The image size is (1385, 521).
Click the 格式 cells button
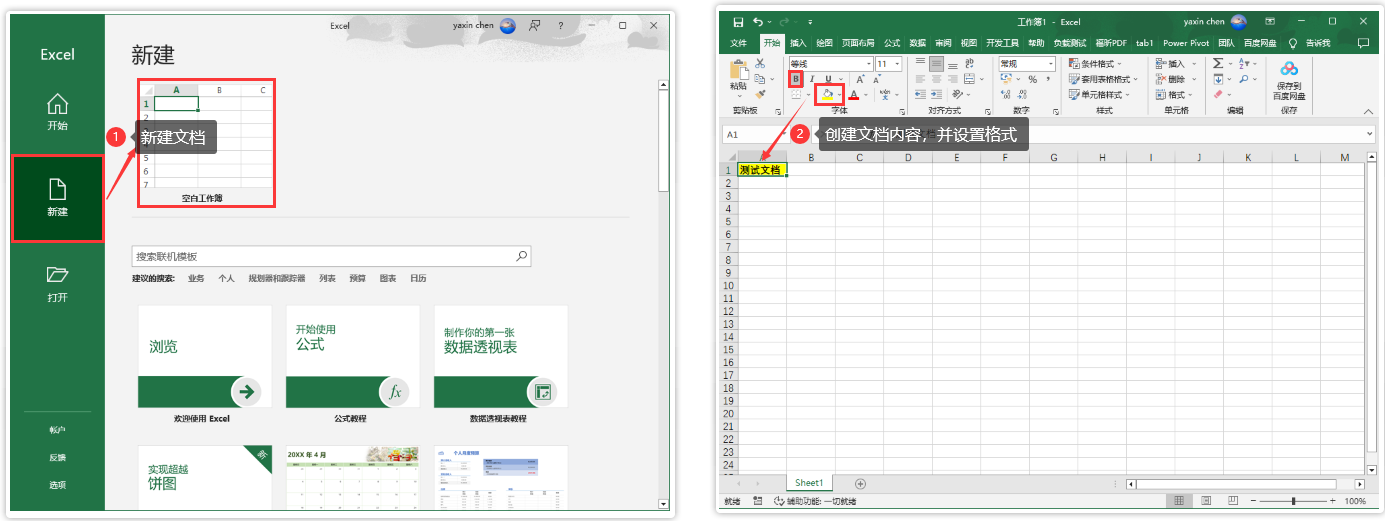tap(1175, 95)
